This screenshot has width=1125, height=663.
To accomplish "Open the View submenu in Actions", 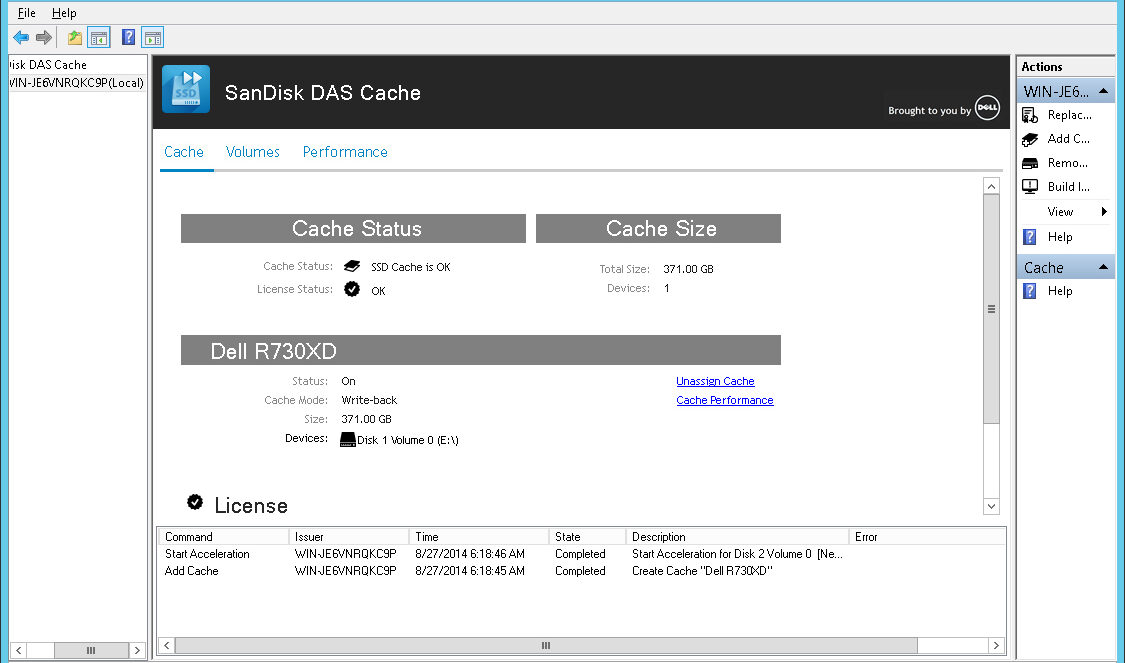I will coord(1060,212).
